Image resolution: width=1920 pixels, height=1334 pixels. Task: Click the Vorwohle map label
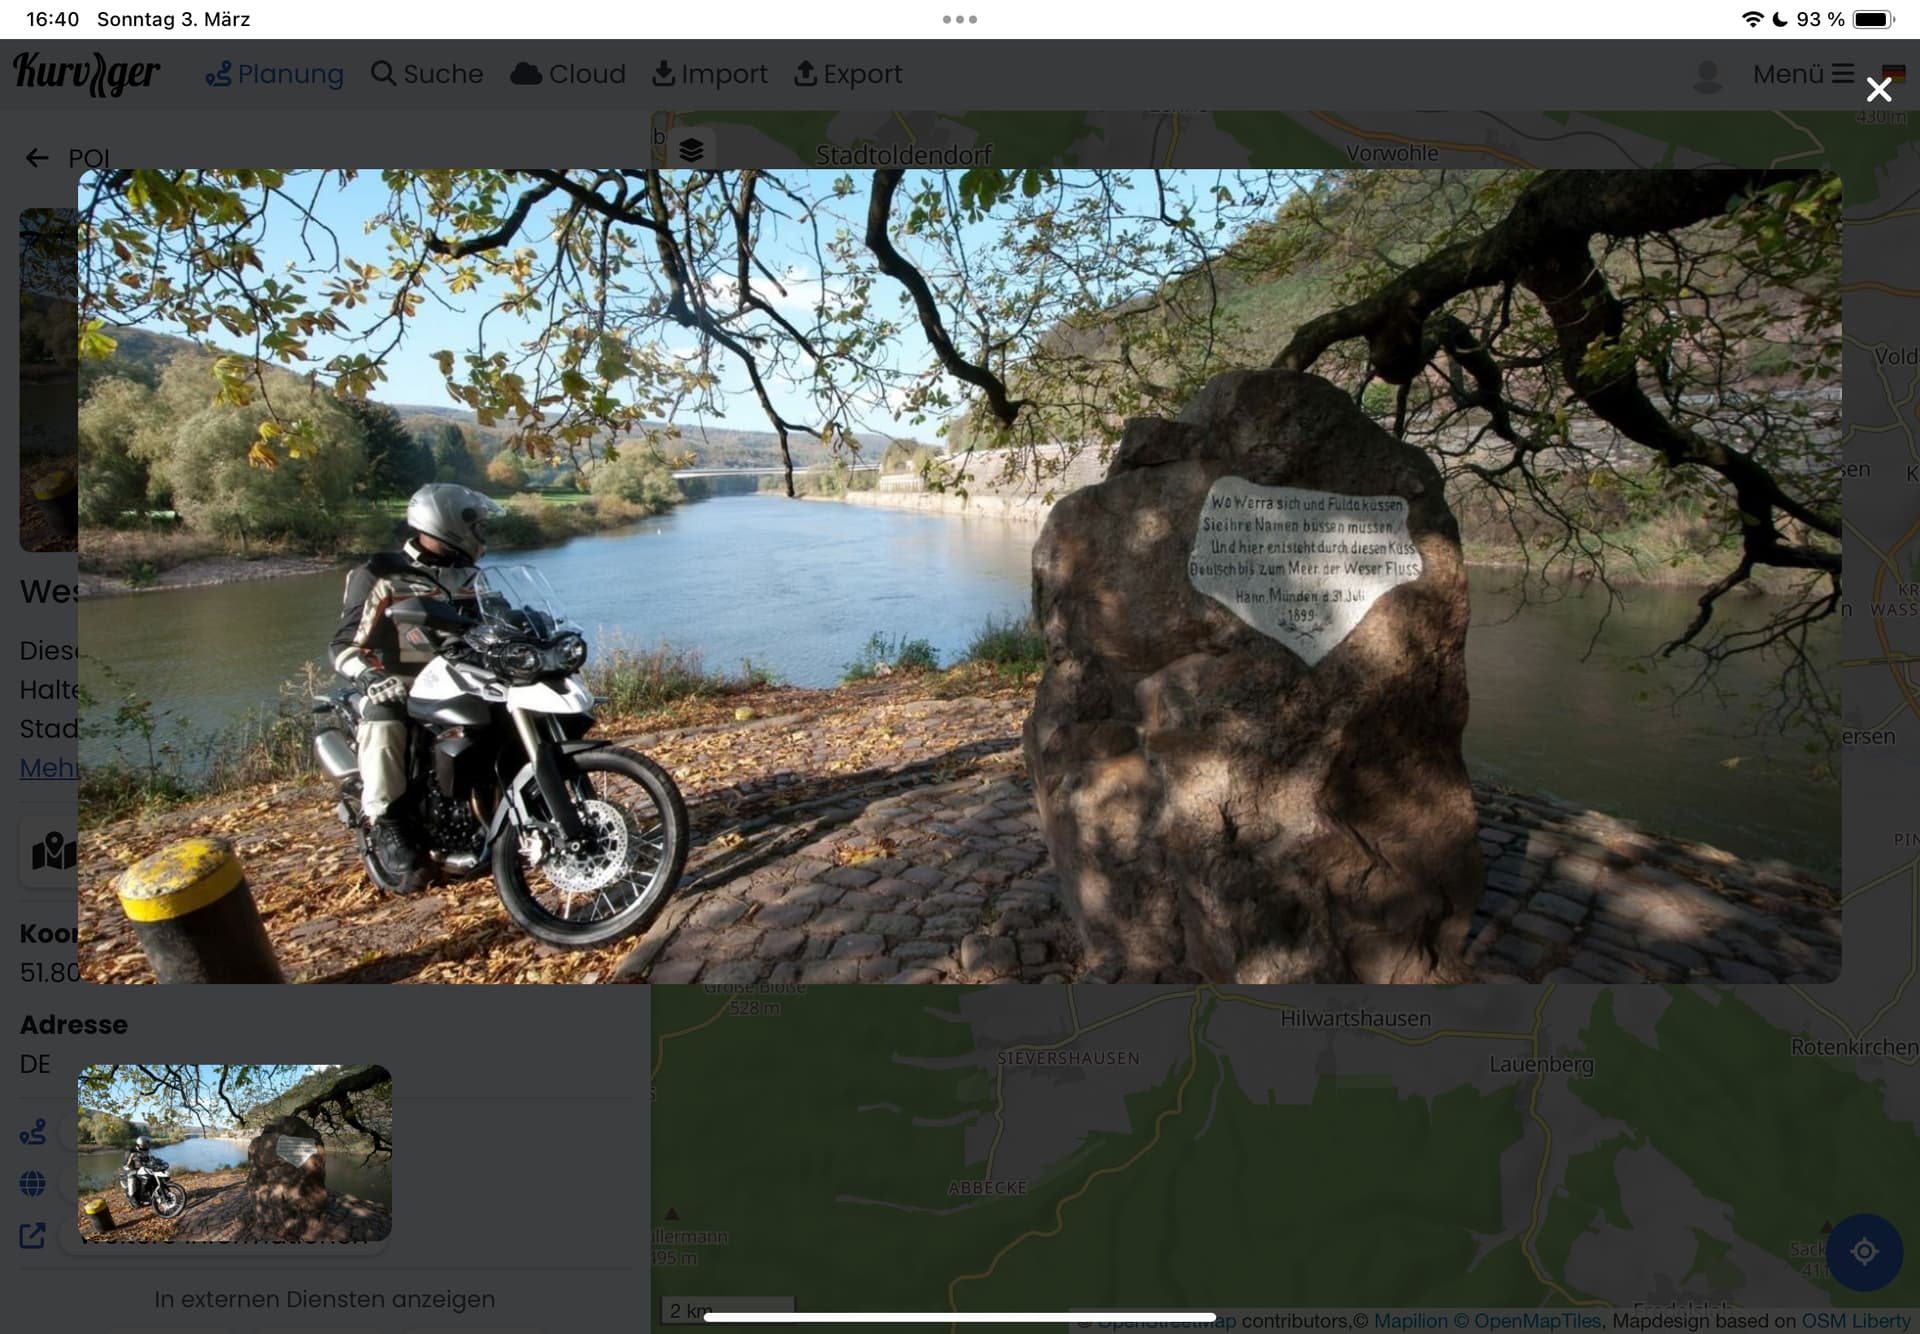(1392, 154)
